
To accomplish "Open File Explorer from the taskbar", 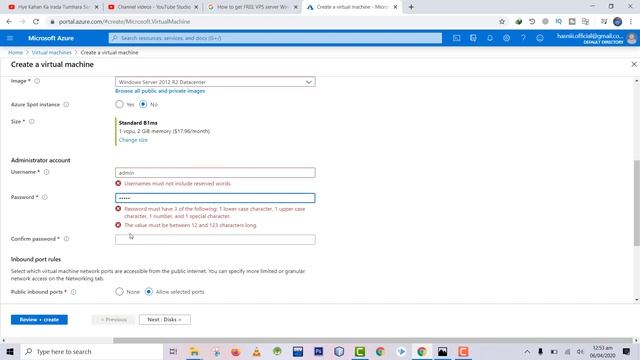I will coord(194,351).
